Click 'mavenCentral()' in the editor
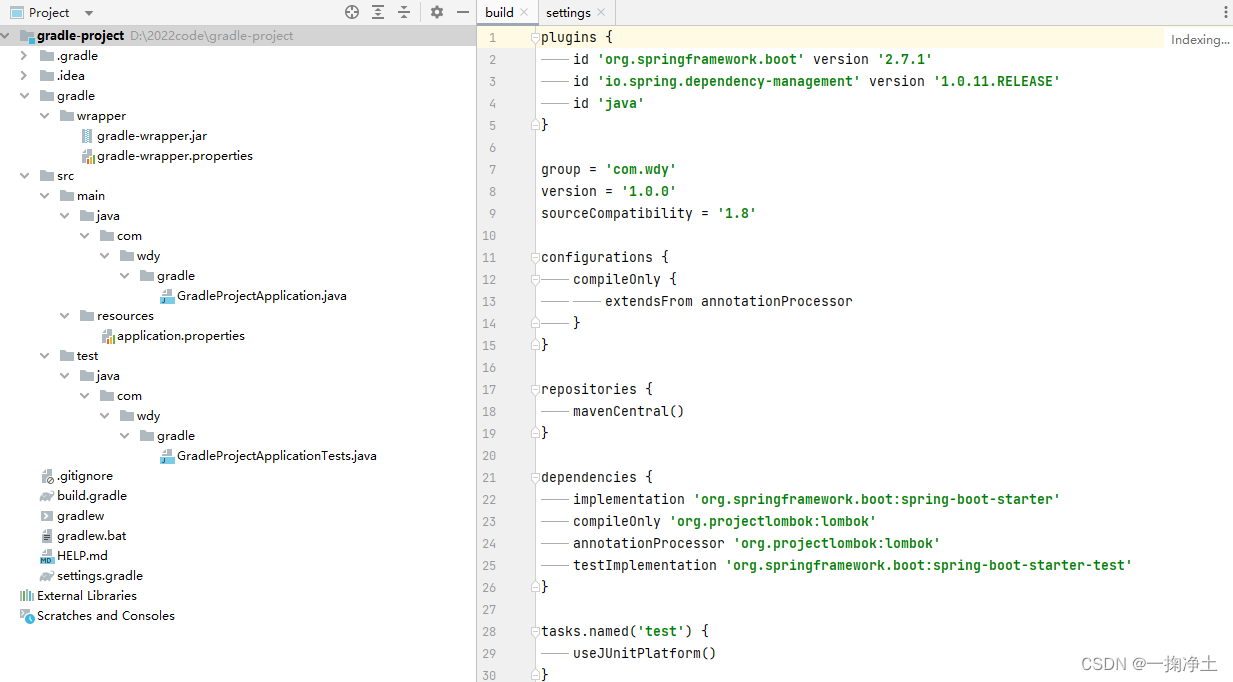The image size is (1233, 682). pyautogui.click(x=628, y=411)
